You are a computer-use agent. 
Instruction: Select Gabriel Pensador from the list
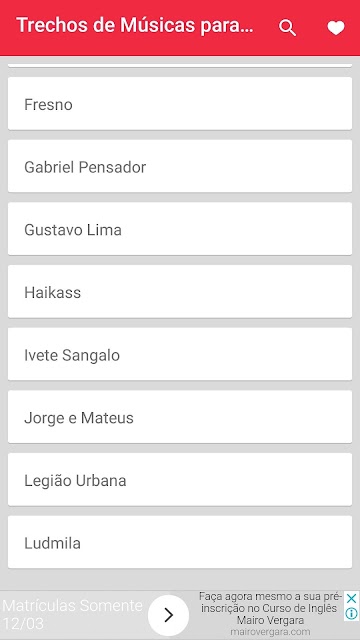point(180,167)
